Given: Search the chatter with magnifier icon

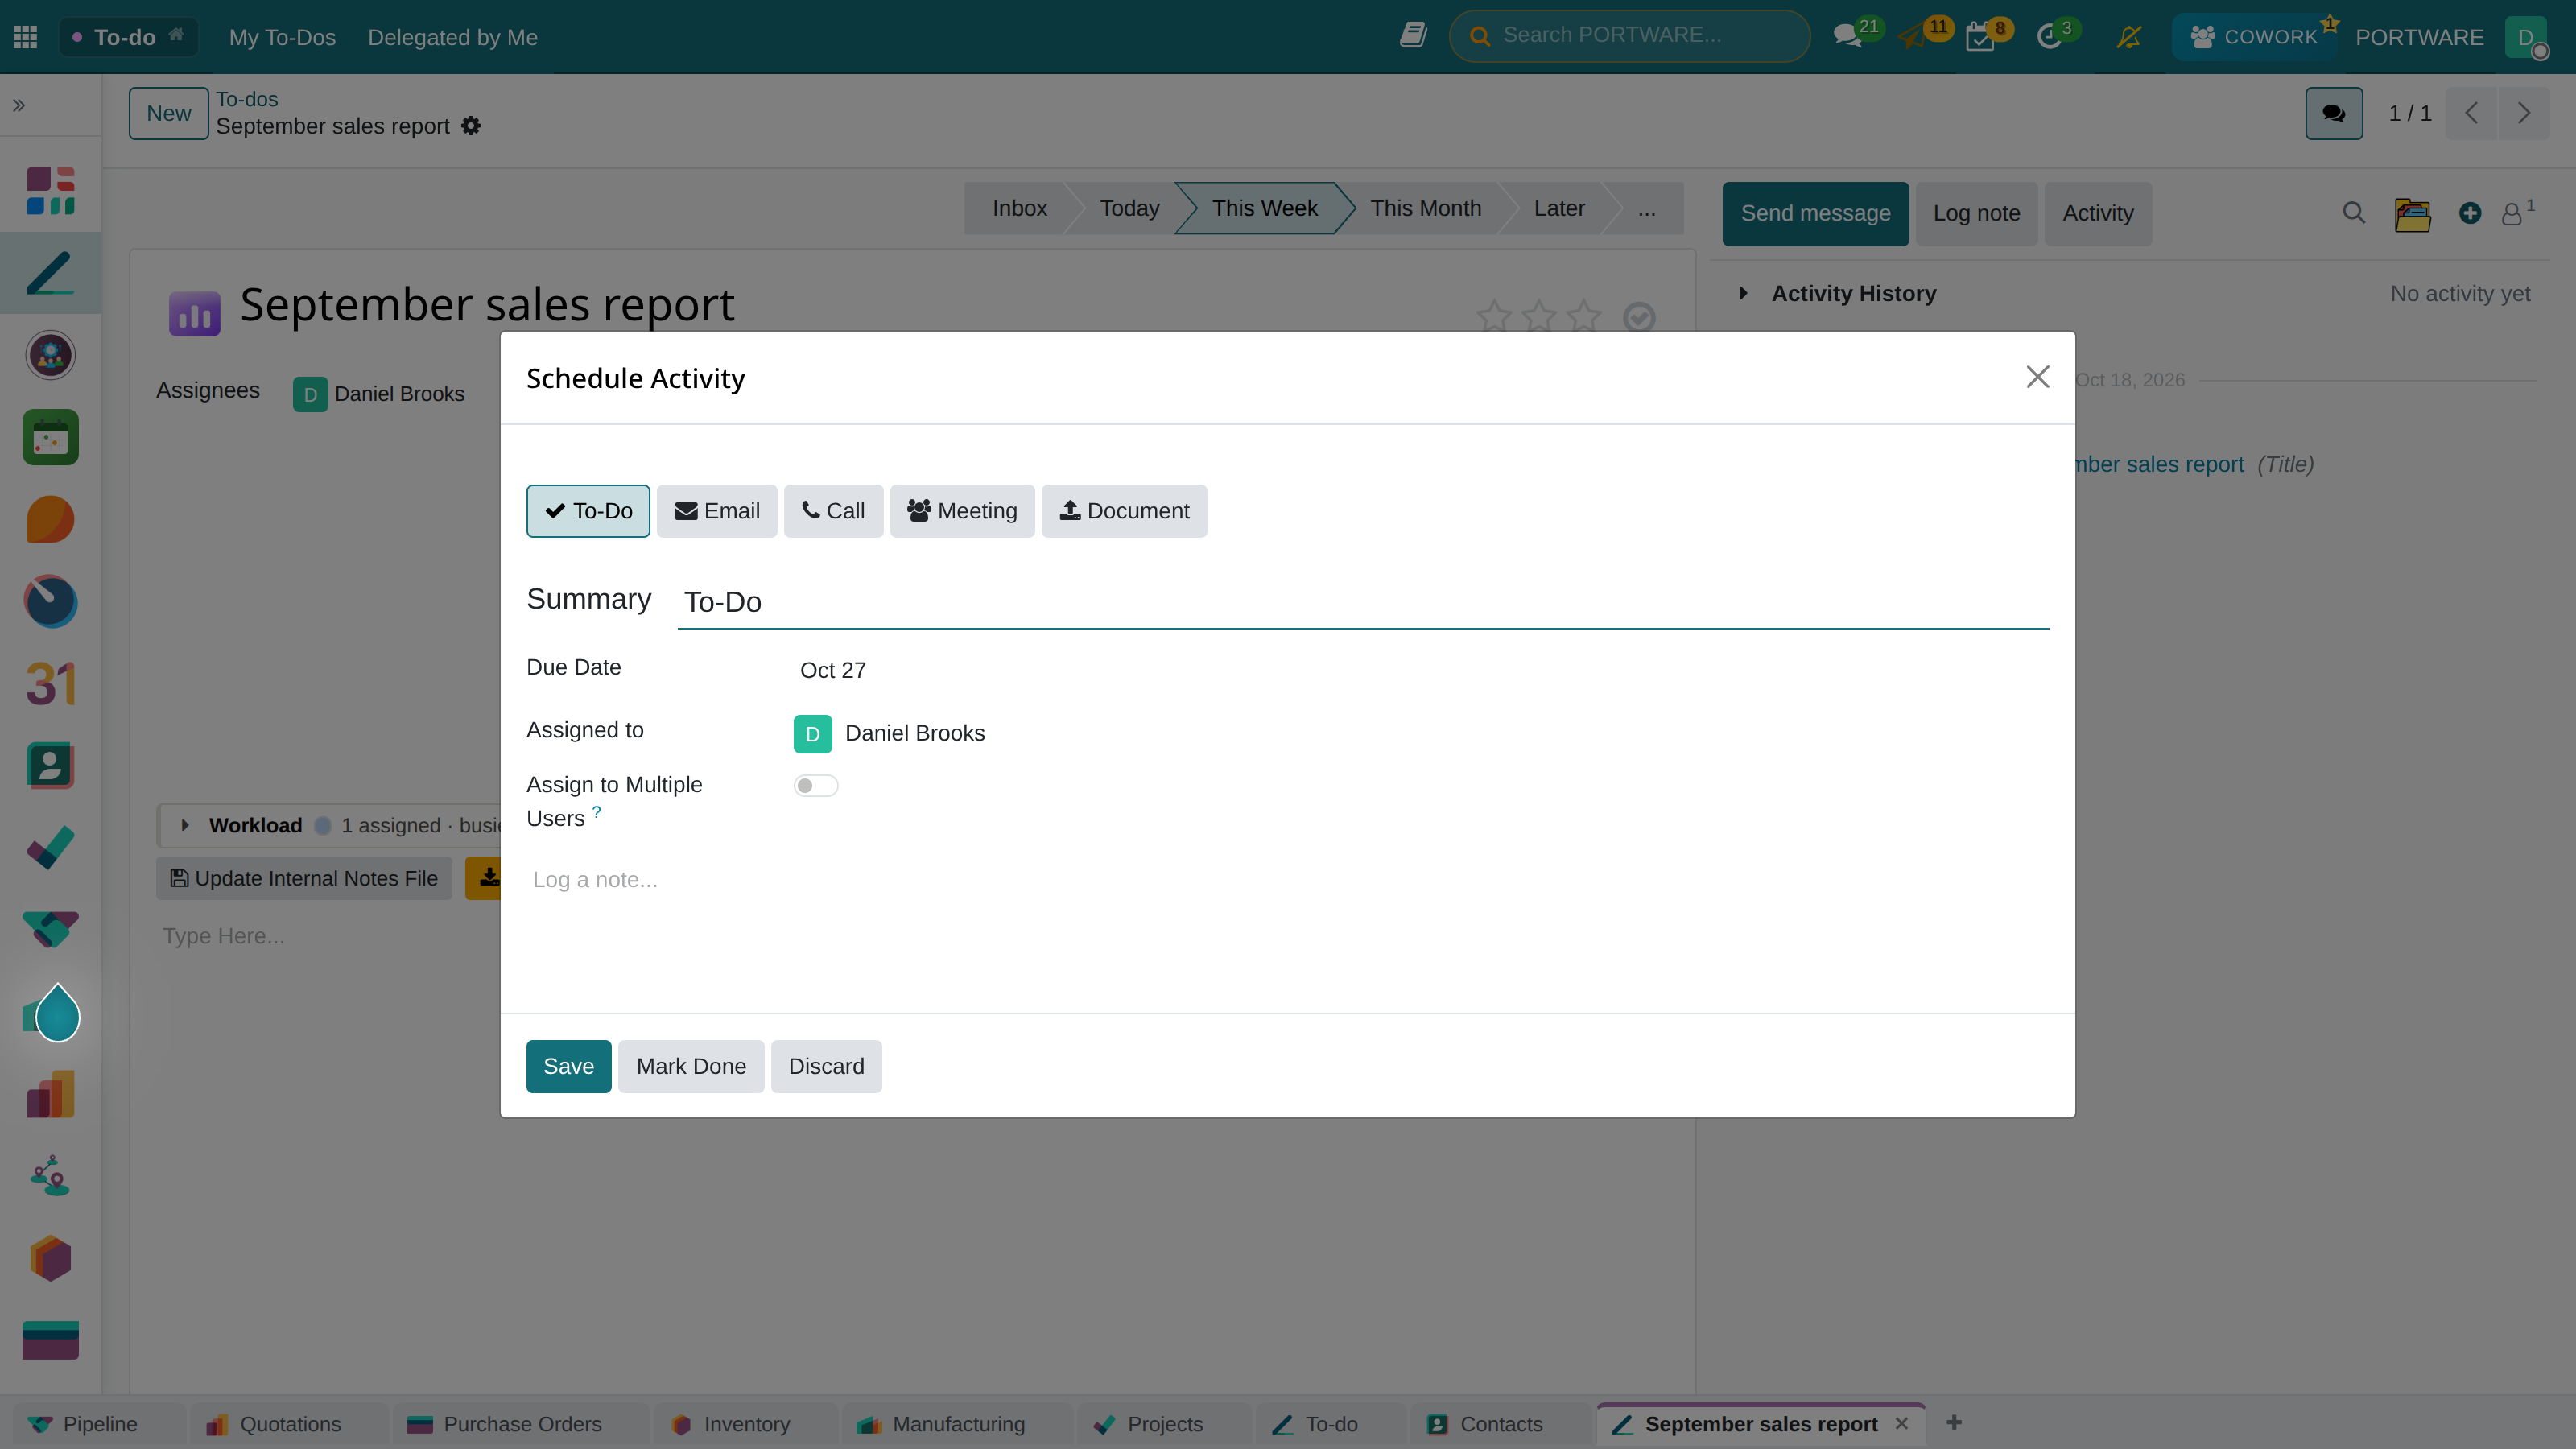Looking at the screenshot, I should (2354, 213).
